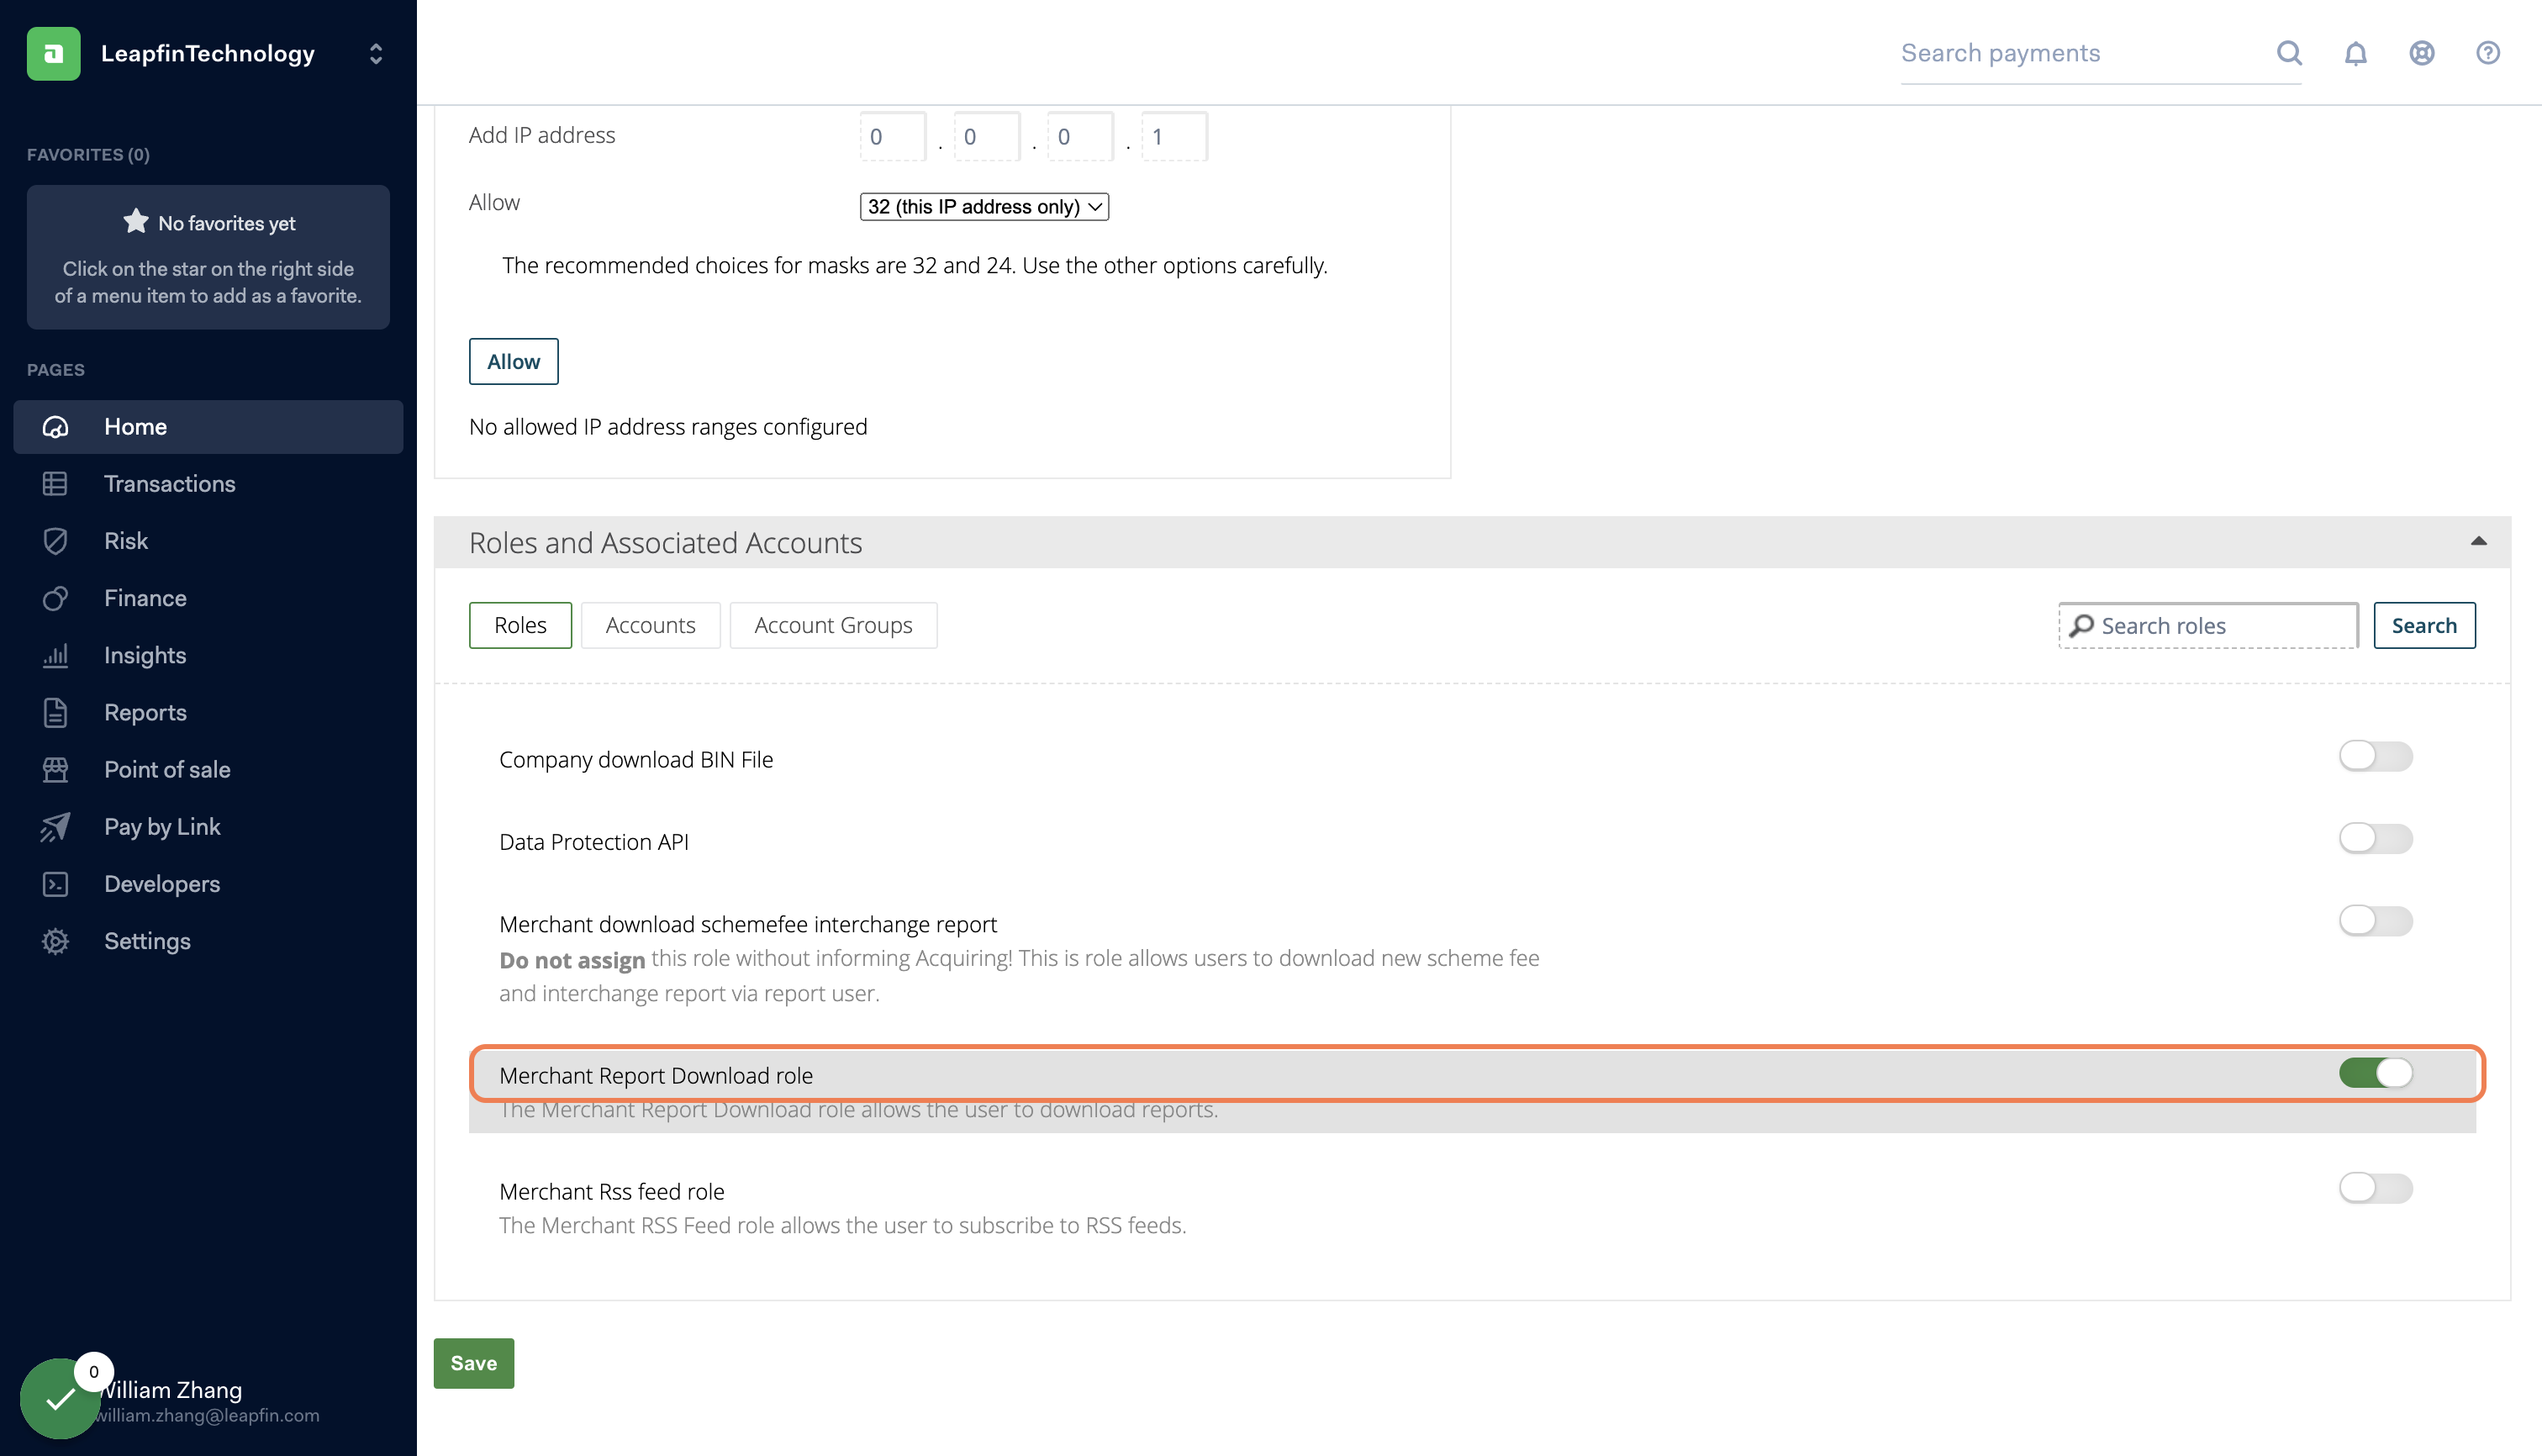Open Point of sale in sidebar
Viewport: 2542px width, 1456px height.
tap(167, 770)
